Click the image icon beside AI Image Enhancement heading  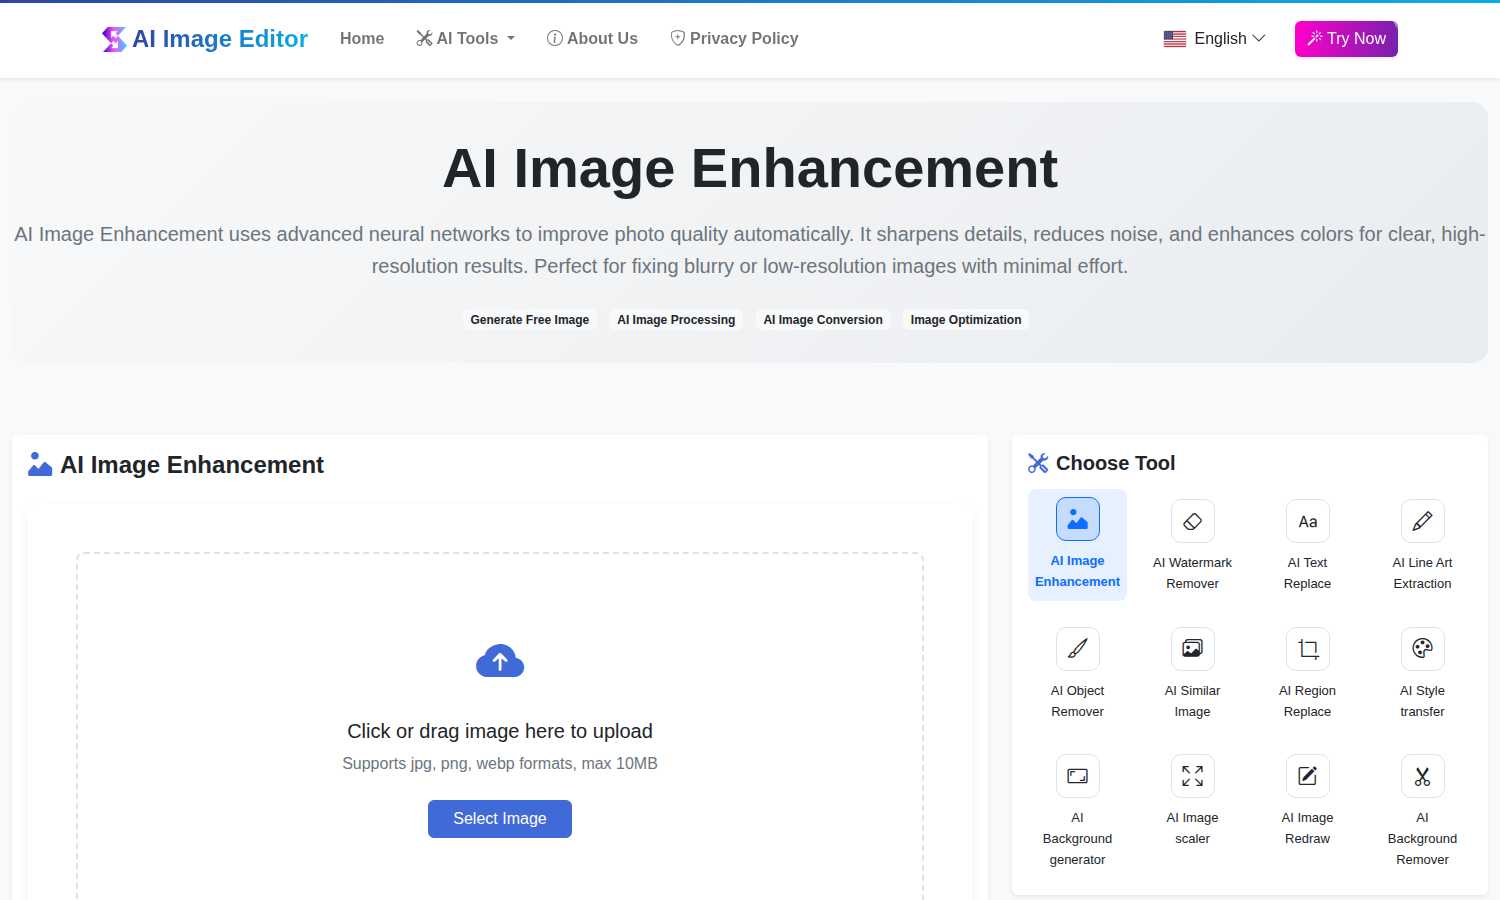[x=40, y=465]
